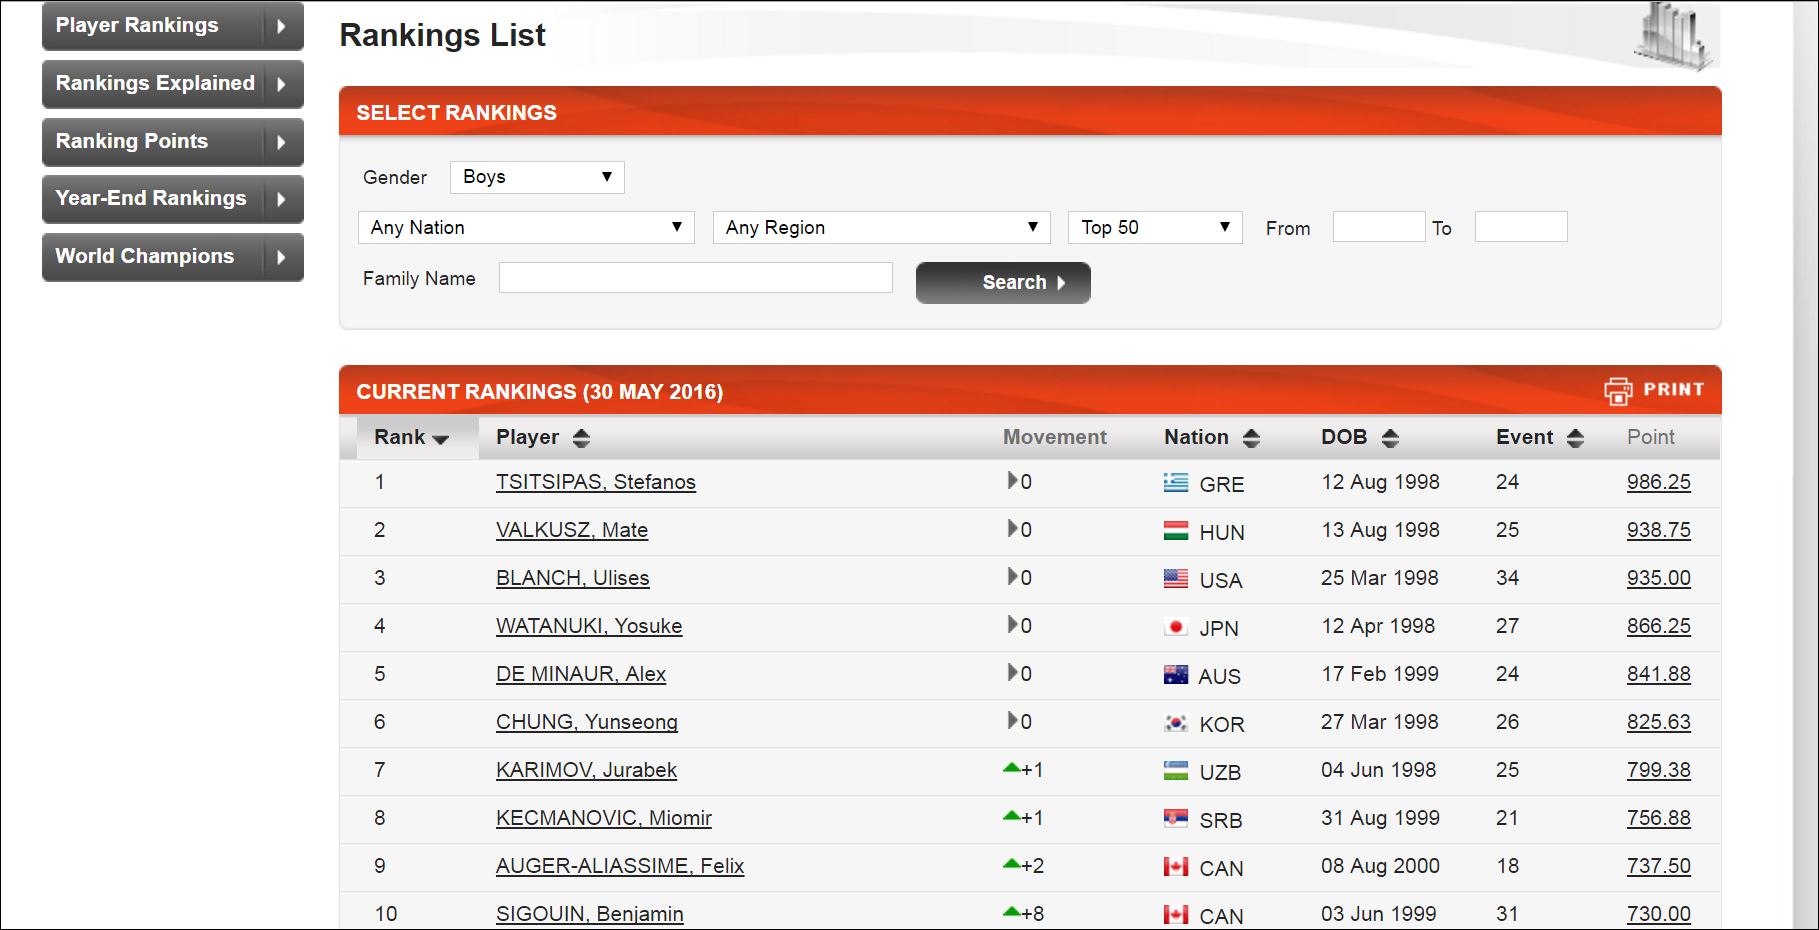Open the Top 50 dropdown
Viewport: 1819px width, 930px height.
point(1154,227)
